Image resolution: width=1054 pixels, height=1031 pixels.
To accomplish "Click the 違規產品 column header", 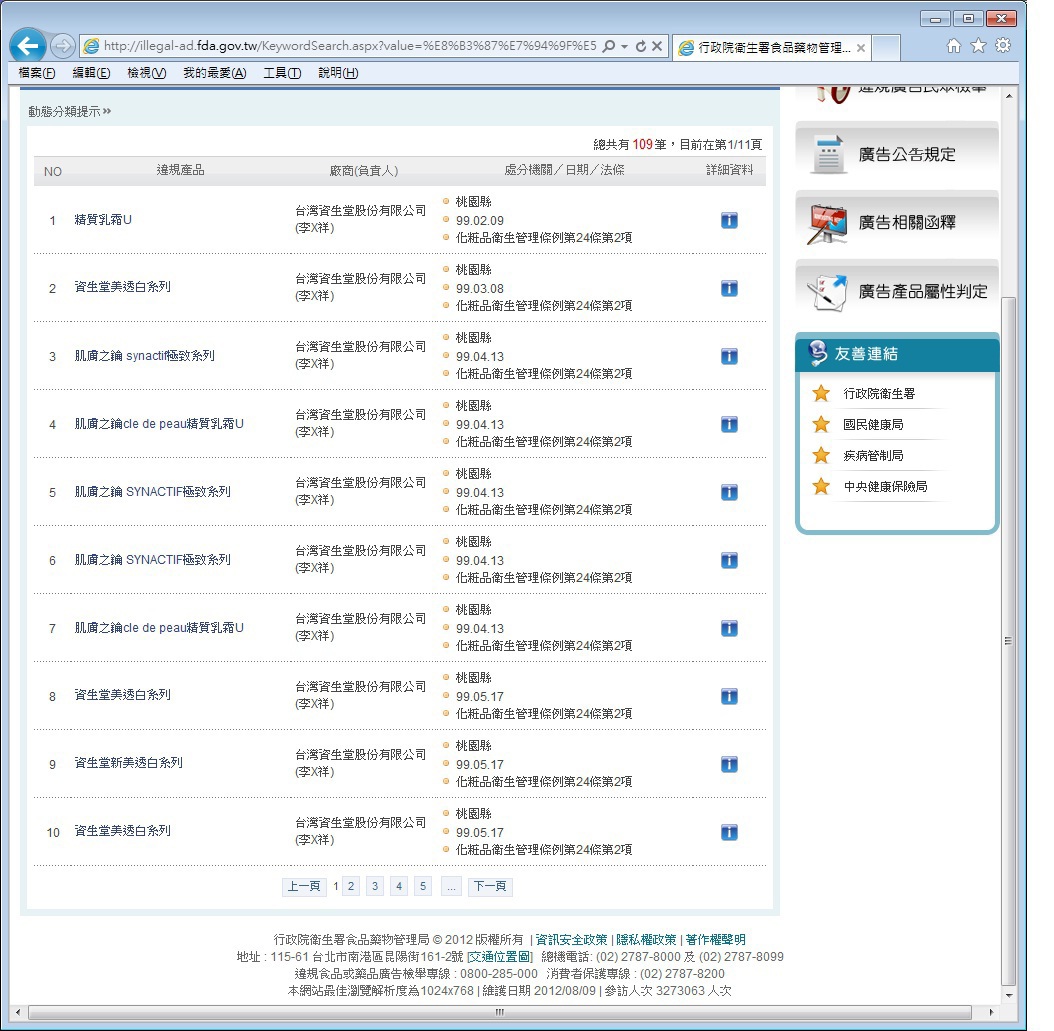I will click(x=180, y=170).
